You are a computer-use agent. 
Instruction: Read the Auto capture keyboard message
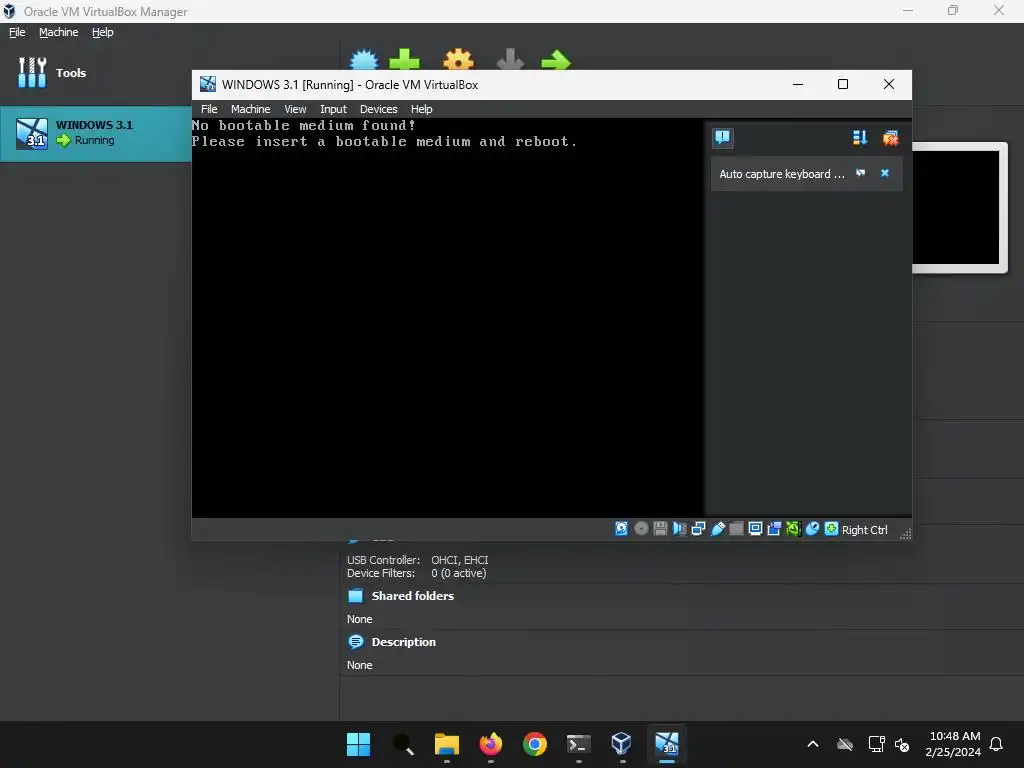click(x=782, y=174)
